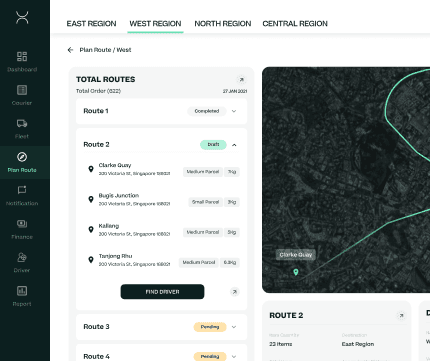Click the app logo in sidebar
Screen dimensions: 430x361
22,17
